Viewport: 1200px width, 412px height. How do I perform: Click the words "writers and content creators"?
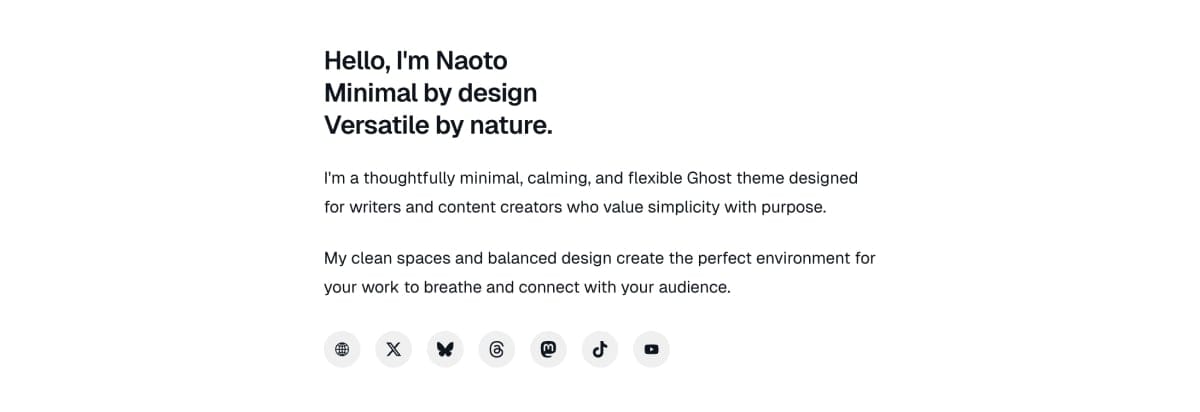447,208
